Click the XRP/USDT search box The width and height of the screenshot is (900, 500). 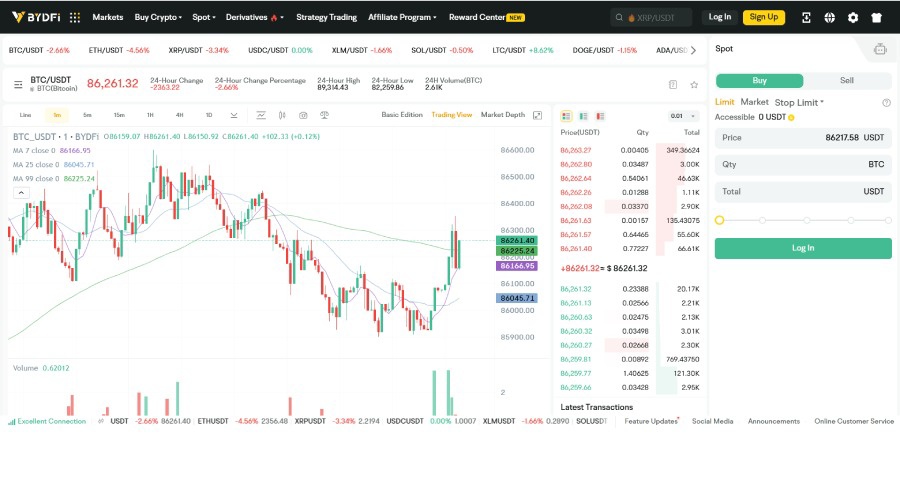coord(651,18)
